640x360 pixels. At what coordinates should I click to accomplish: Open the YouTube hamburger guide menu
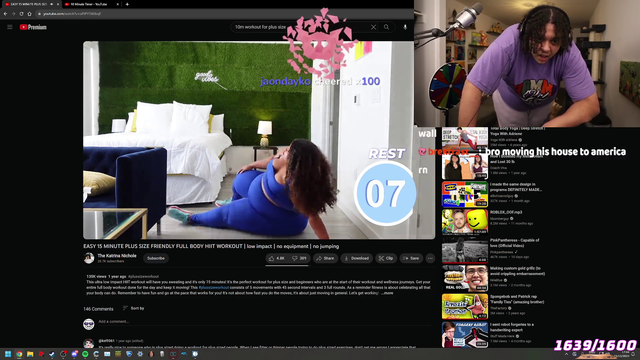pyautogui.click(x=10, y=27)
